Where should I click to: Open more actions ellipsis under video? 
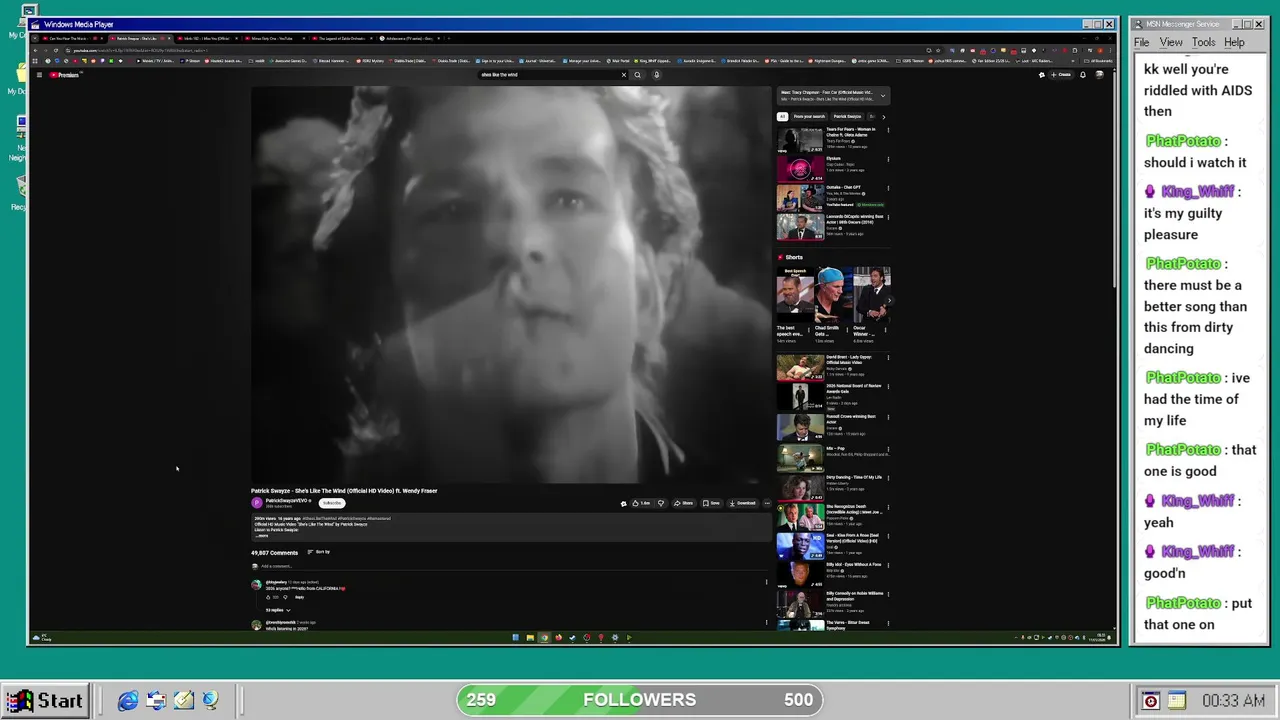click(x=767, y=503)
